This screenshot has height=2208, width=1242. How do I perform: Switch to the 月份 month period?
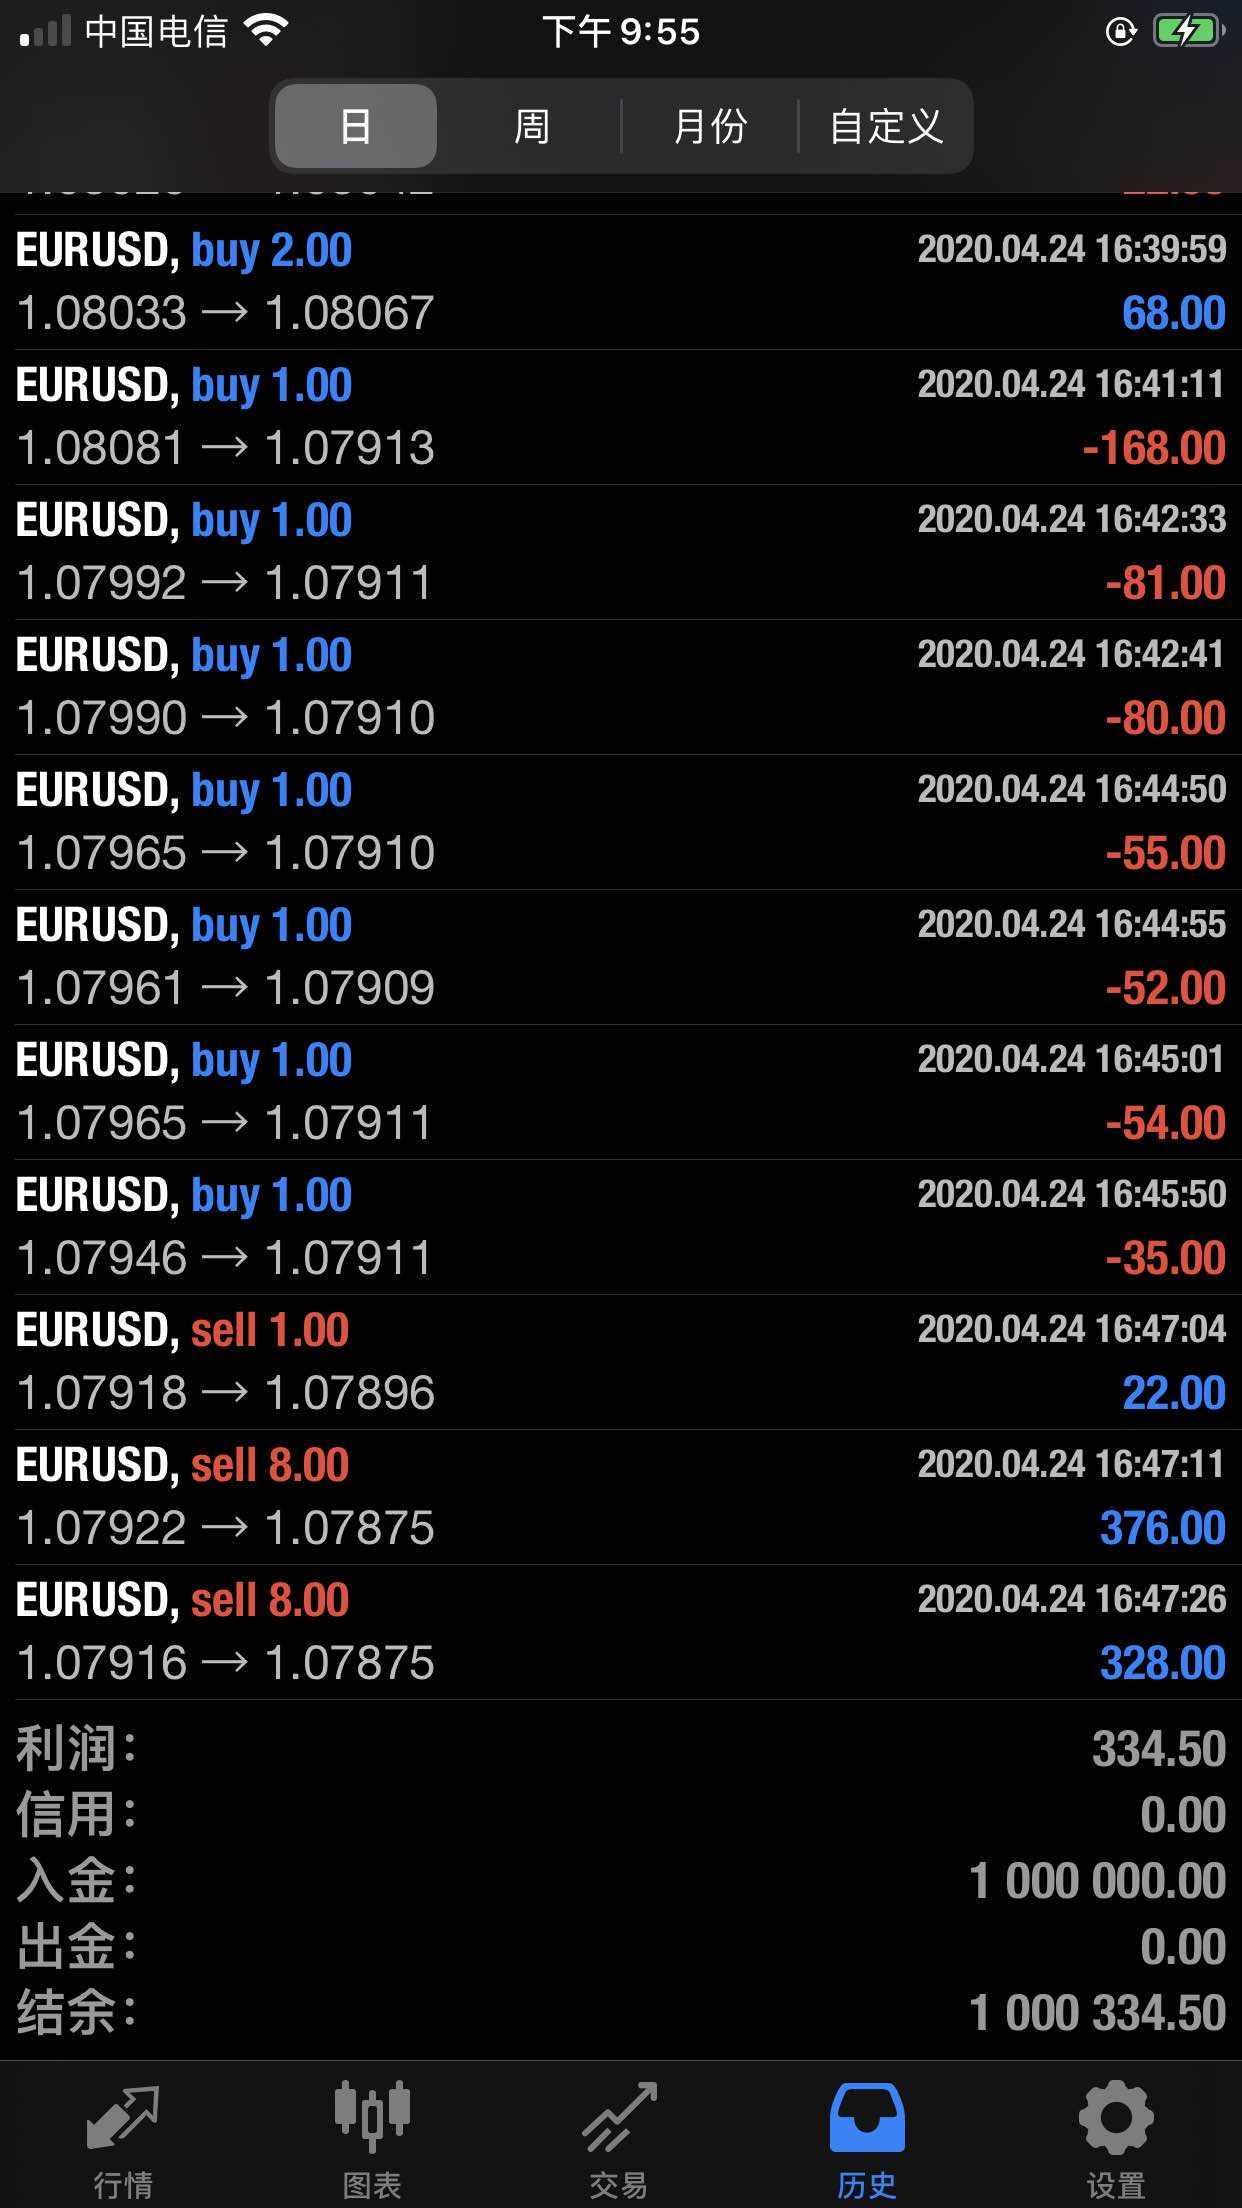tap(710, 127)
